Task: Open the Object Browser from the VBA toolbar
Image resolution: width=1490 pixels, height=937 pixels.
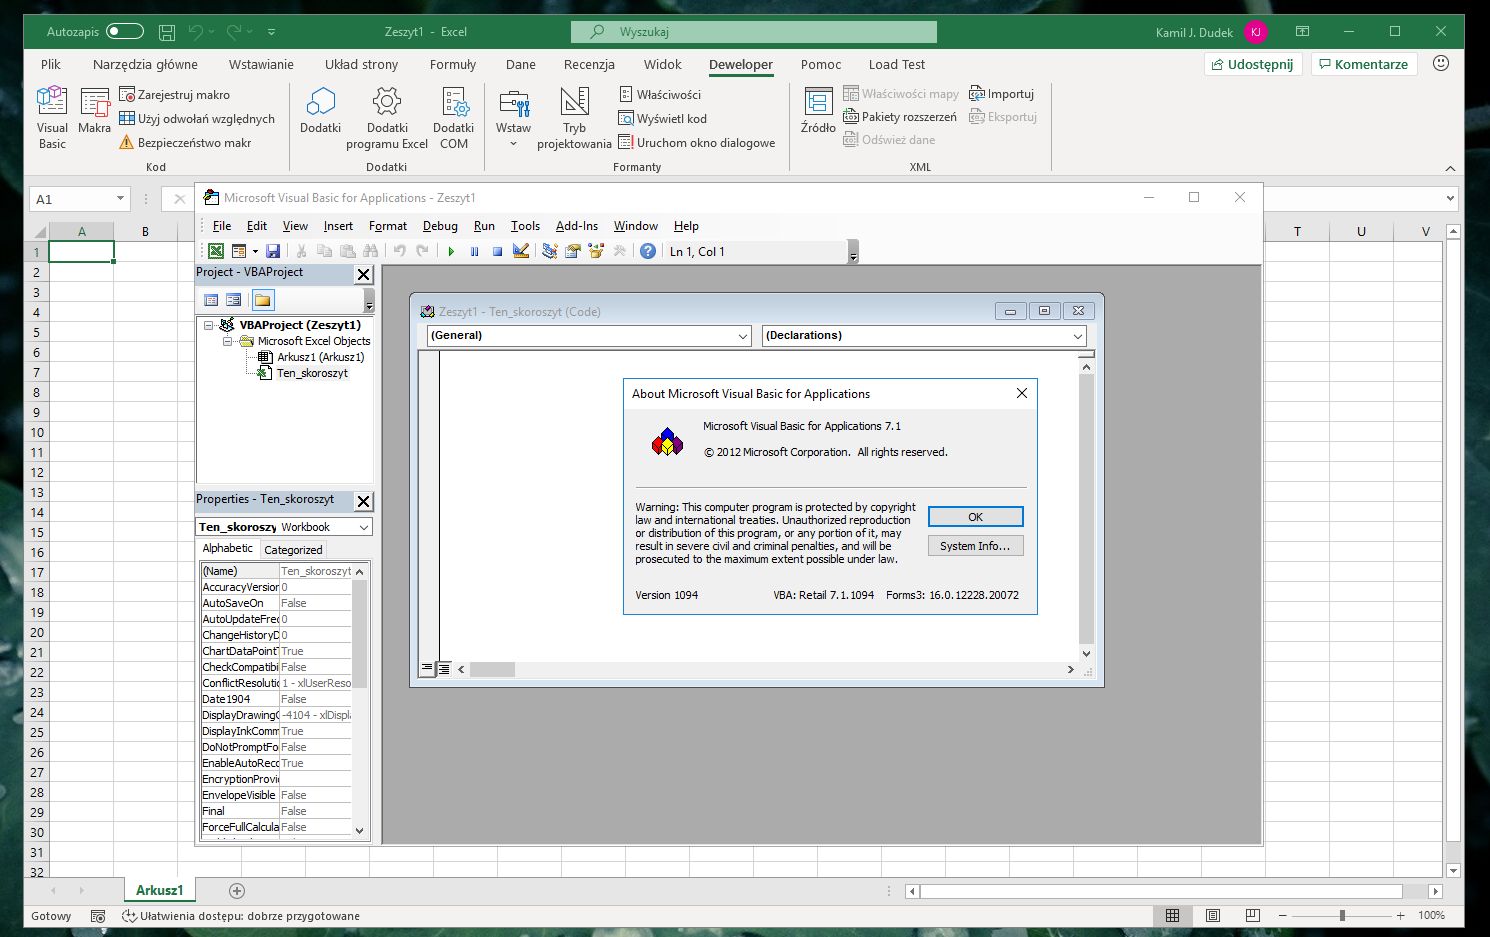Action: pos(597,251)
